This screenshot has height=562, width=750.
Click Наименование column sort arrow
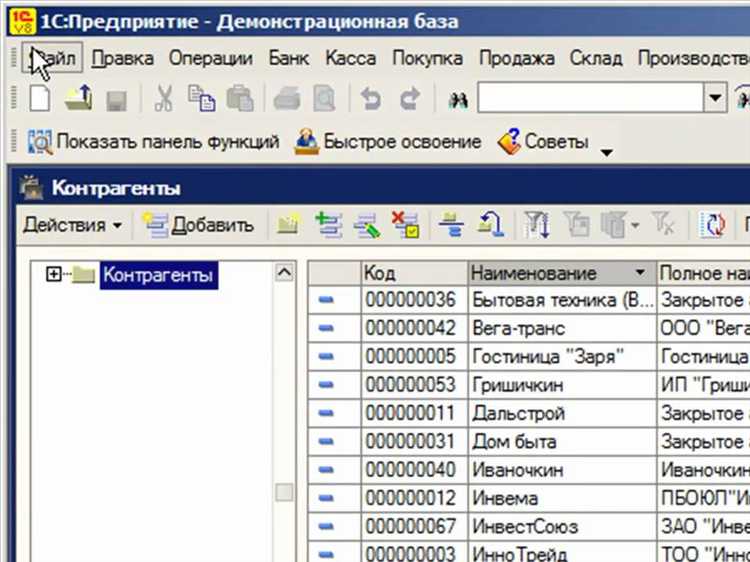coord(640,273)
